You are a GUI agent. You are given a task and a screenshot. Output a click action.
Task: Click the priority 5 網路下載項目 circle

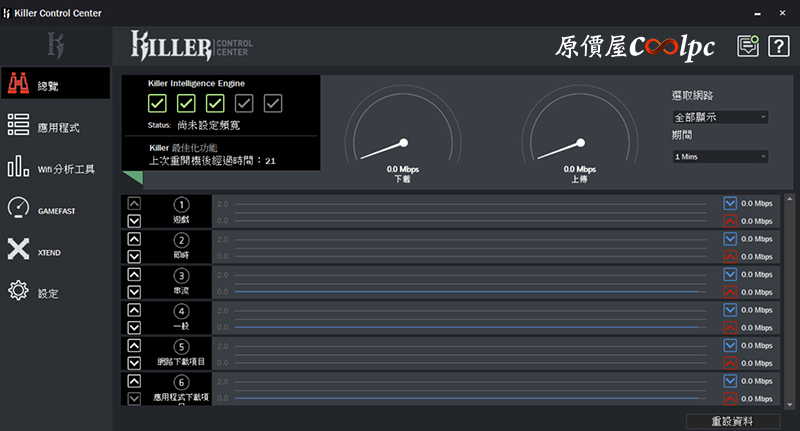point(181,347)
